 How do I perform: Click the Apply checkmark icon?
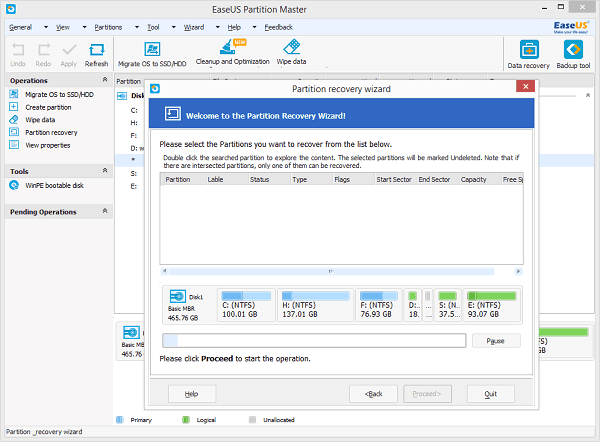(69, 50)
